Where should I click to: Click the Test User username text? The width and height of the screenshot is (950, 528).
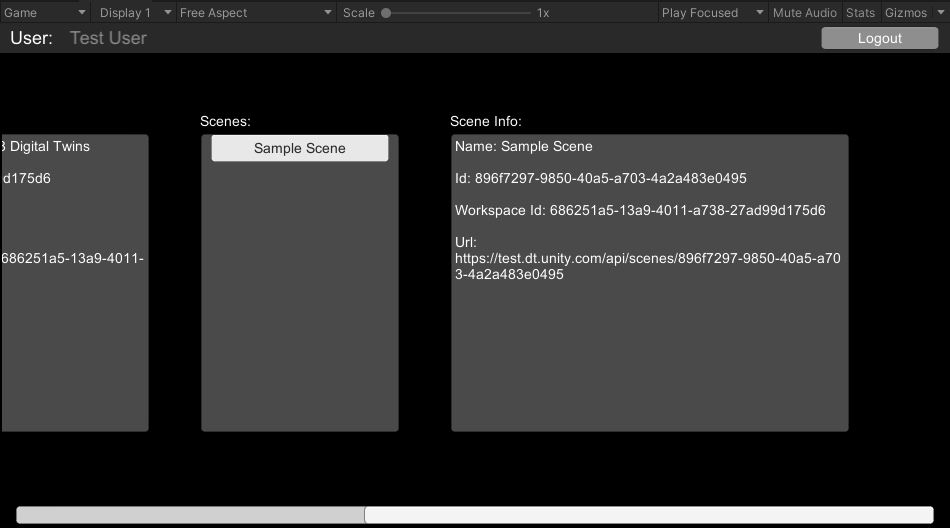(x=108, y=38)
